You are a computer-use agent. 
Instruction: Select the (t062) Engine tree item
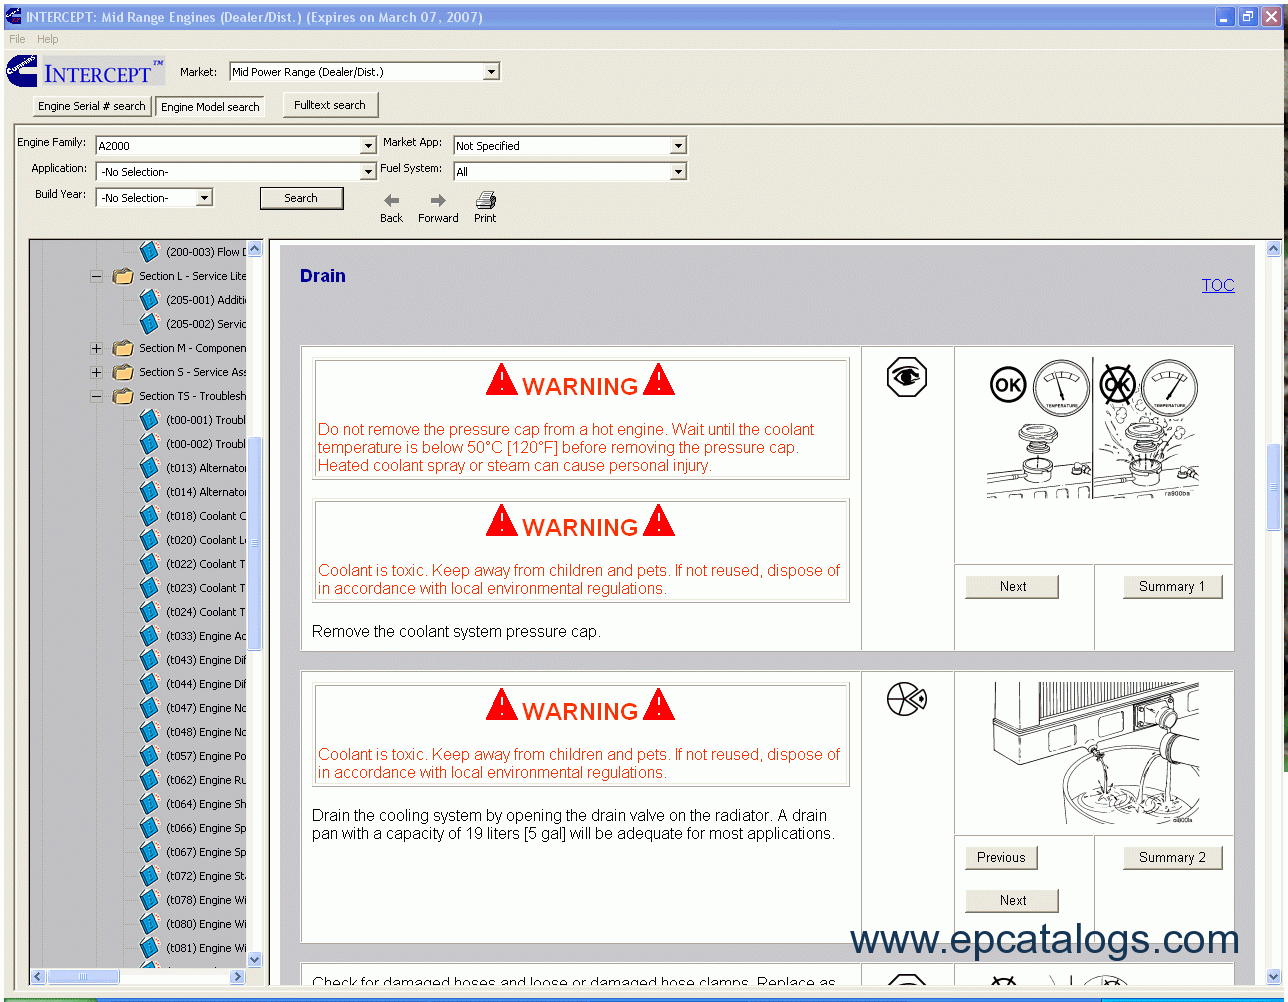tap(206, 780)
